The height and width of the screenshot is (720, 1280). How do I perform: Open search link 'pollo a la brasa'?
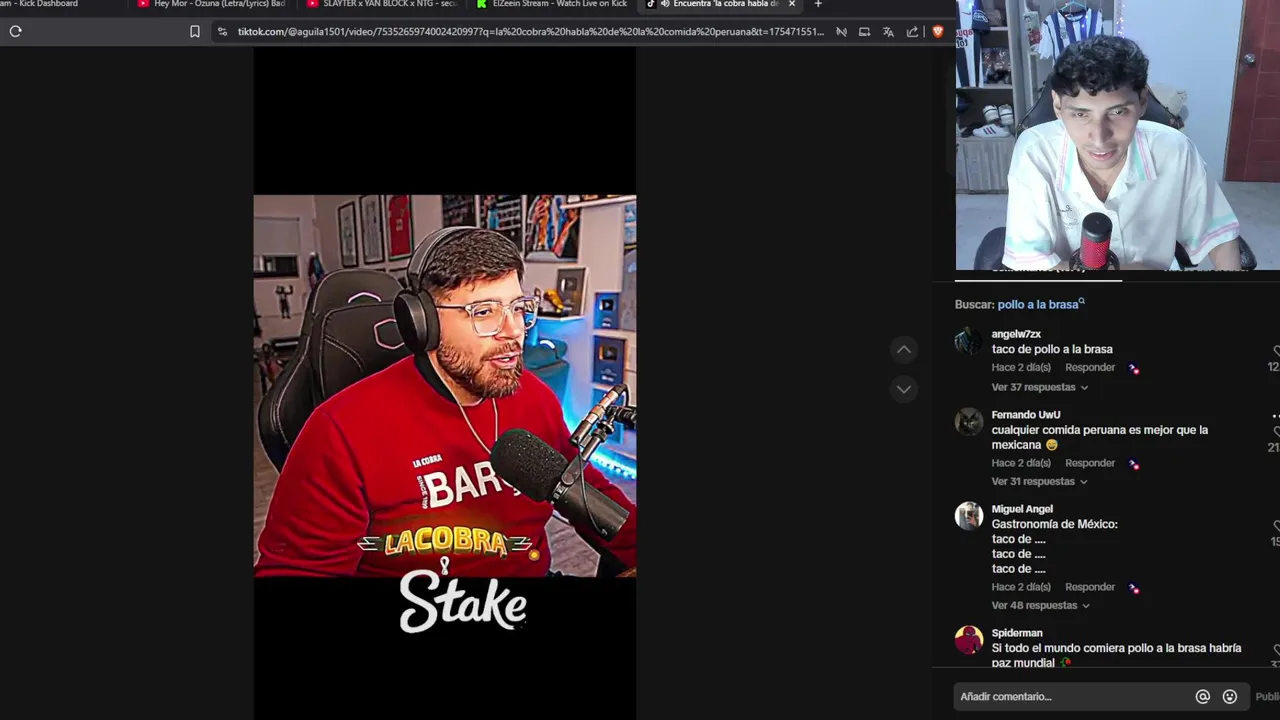[x=1038, y=305]
